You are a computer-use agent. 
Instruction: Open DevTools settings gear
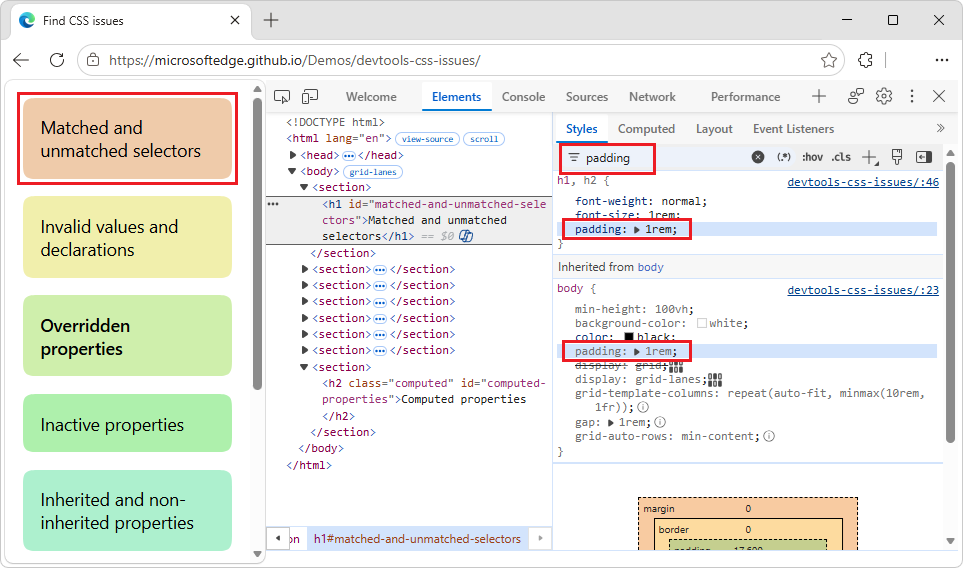pos(884,96)
